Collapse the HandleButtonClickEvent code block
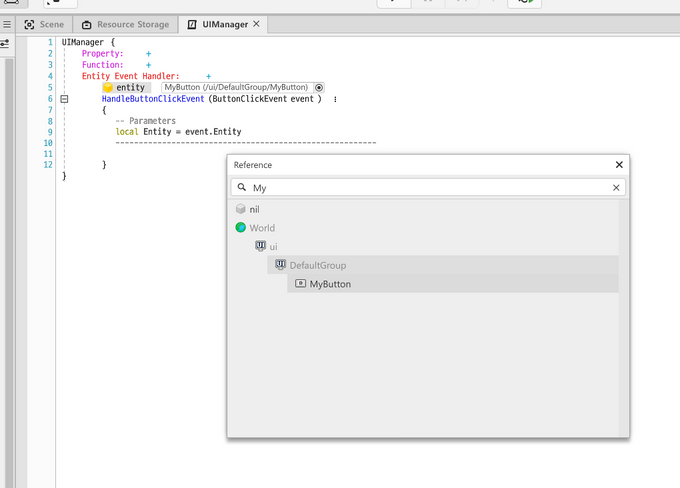The image size is (680, 488). coord(64,99)
